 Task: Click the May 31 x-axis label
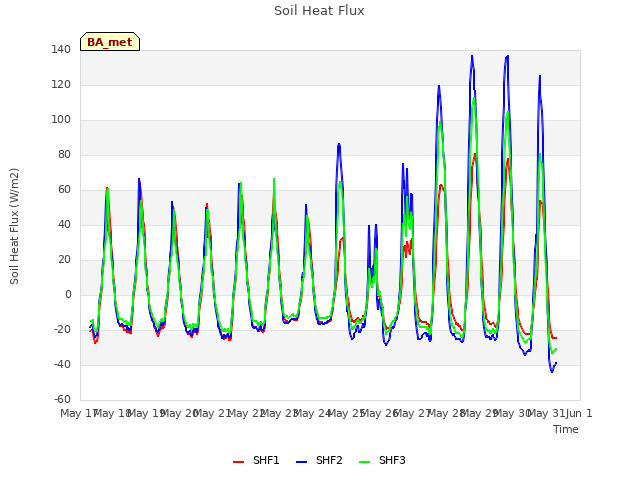pyautogui.click(x=546, y=413)
